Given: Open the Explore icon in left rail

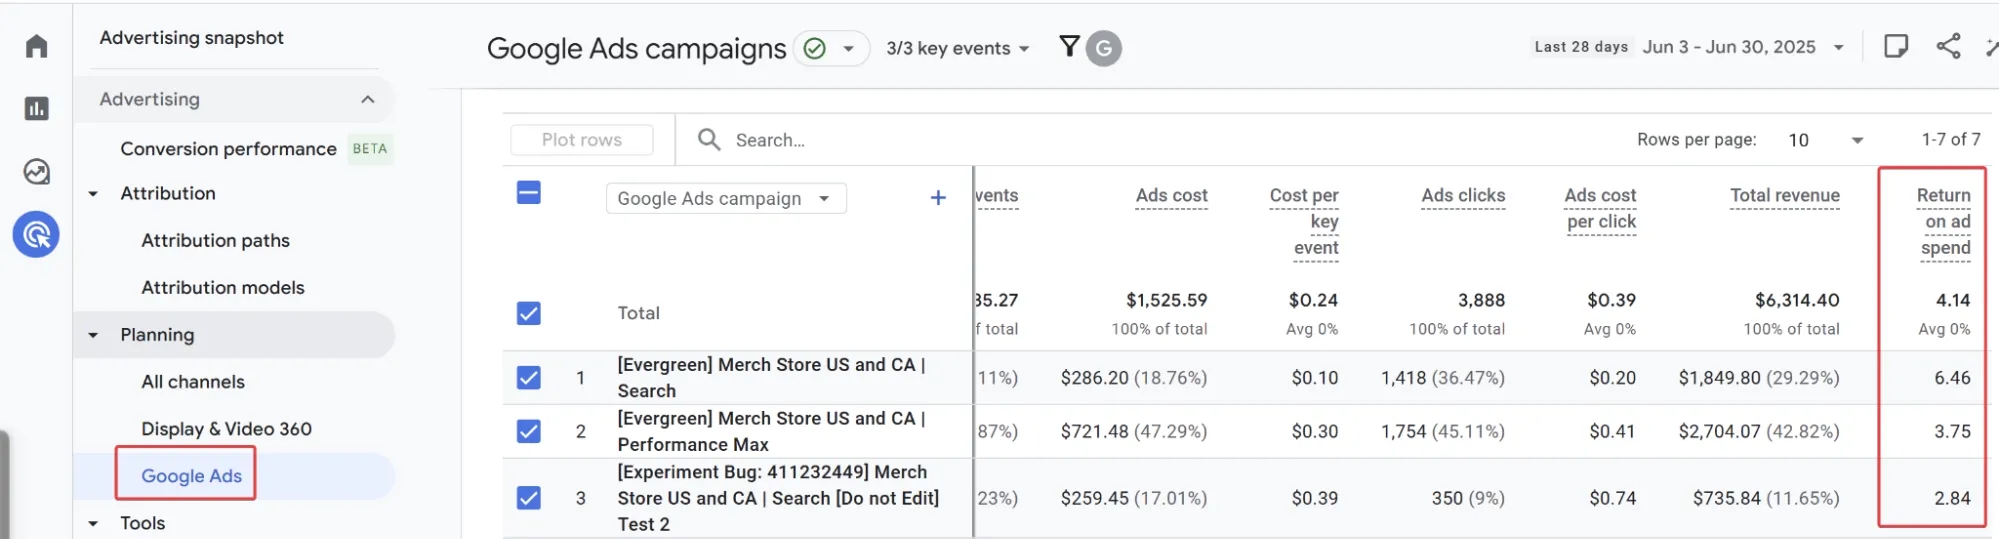Looking at the screenshot, I should [36, 172].
